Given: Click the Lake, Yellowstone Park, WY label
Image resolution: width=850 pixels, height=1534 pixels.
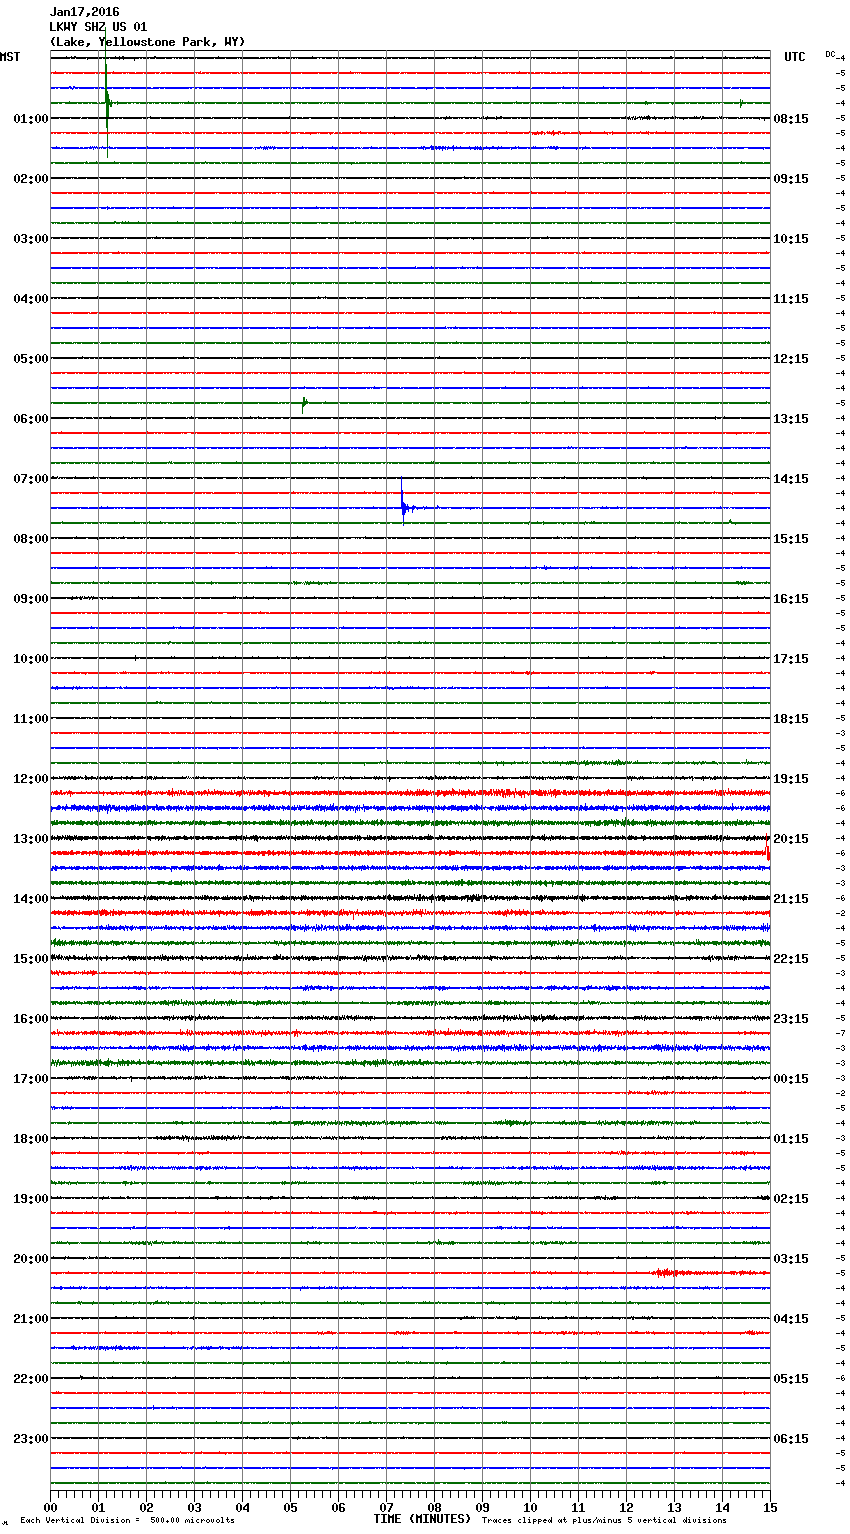Looking at the screenshot, I should (x=147, y=42).
